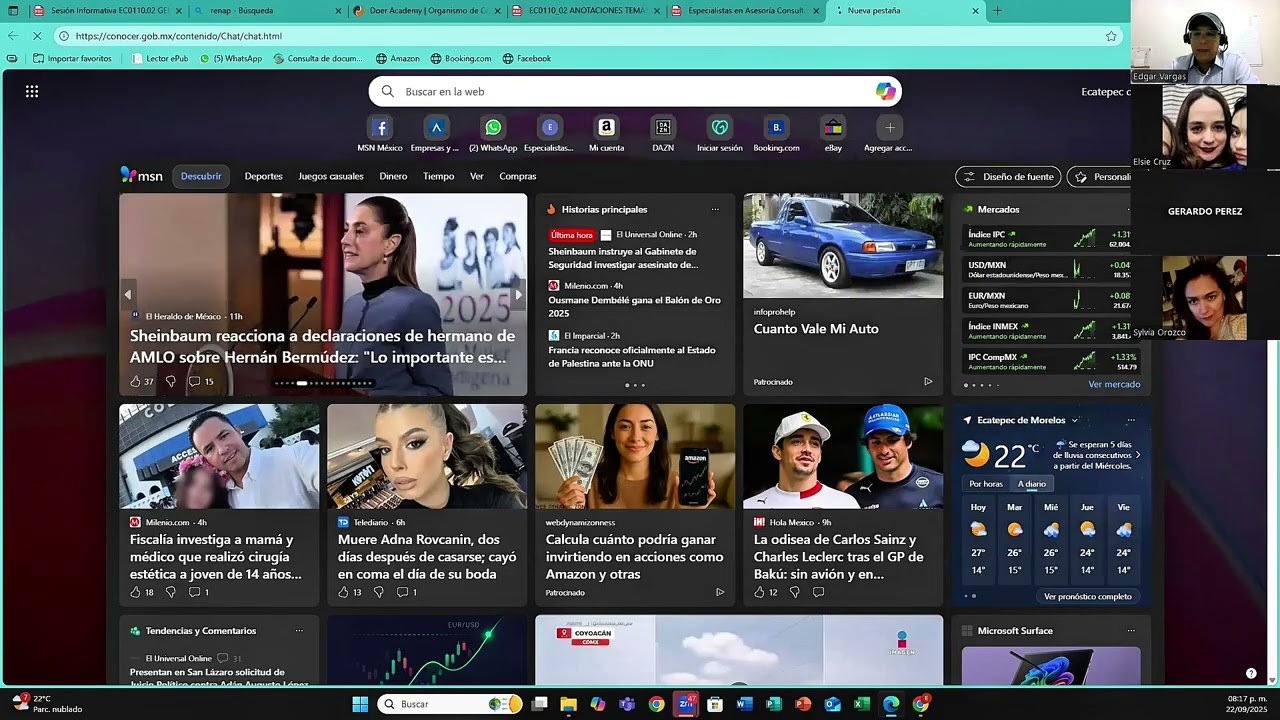Switch weather to A diario view

click(1032, 484)
